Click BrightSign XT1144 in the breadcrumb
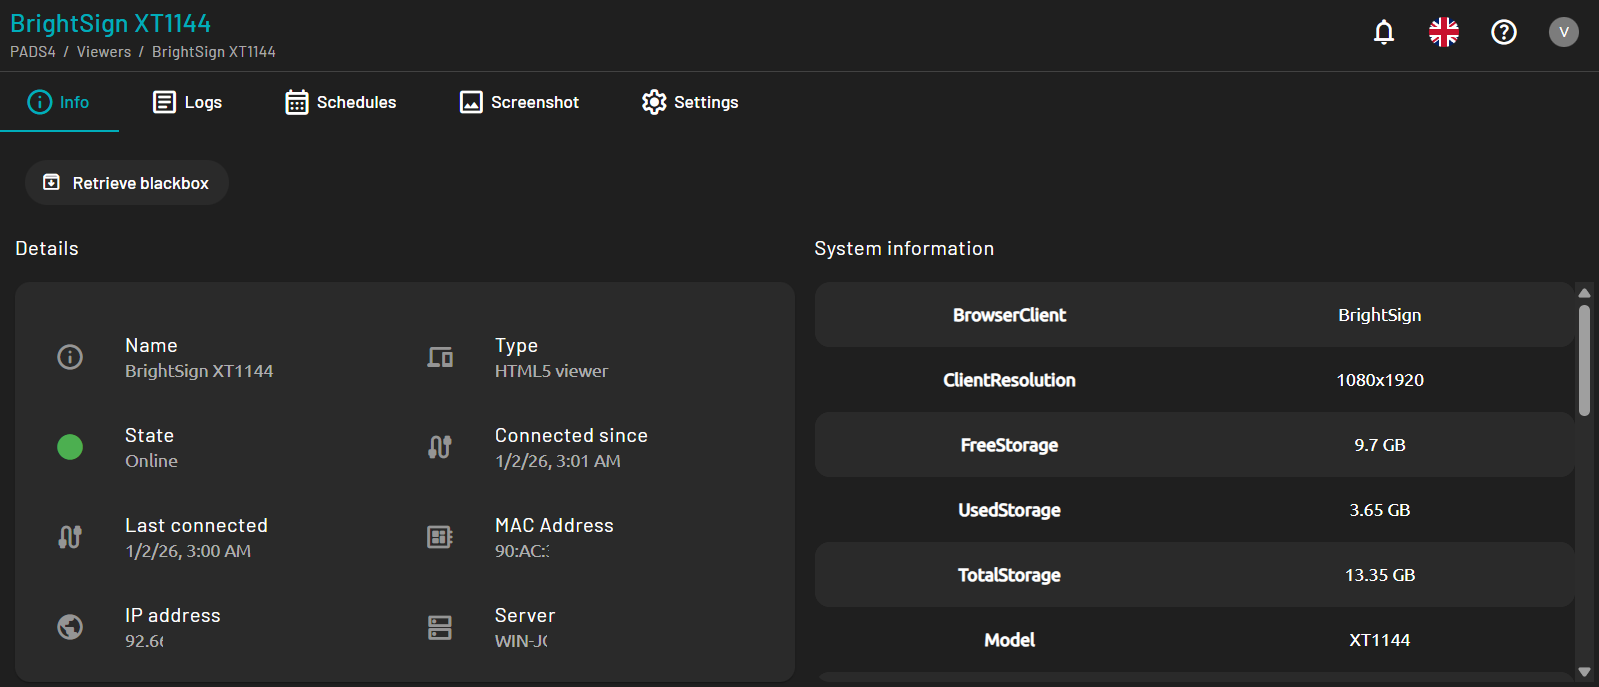Image resolution: width=1599 pixels, height=687 pixels. pyautogui.click(x=214, y=52)
